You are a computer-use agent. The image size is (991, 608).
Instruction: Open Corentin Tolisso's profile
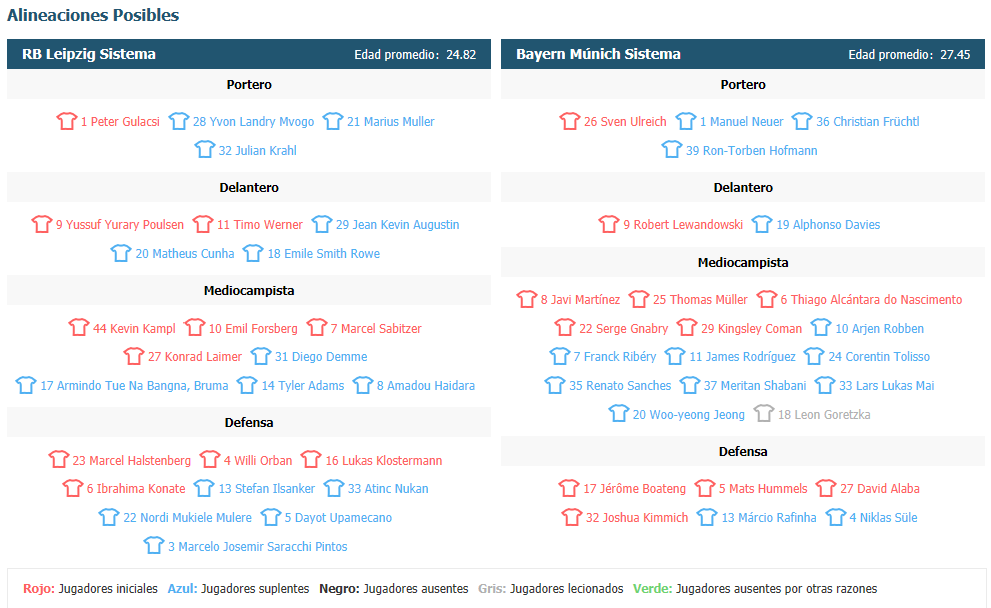pos(879,356)
